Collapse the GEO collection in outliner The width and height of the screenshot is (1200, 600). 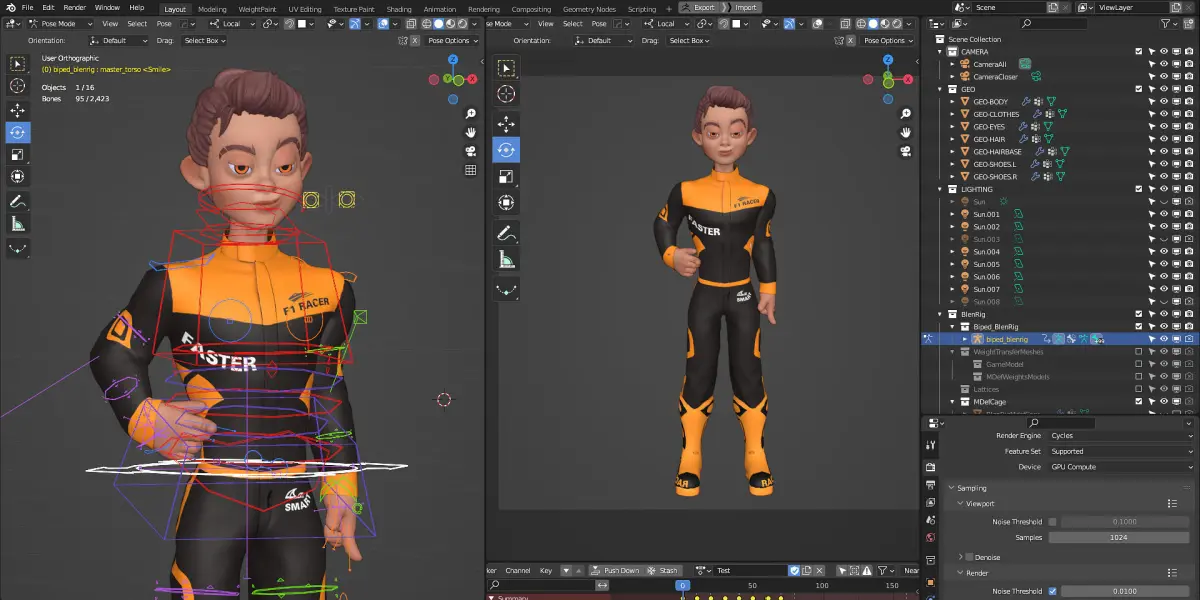click(x=940, y=89)
